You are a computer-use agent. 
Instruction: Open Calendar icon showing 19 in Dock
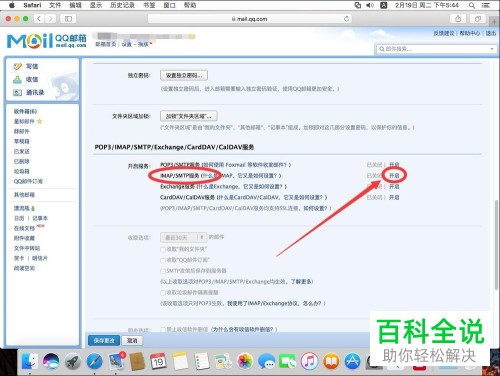coord(158,362)
